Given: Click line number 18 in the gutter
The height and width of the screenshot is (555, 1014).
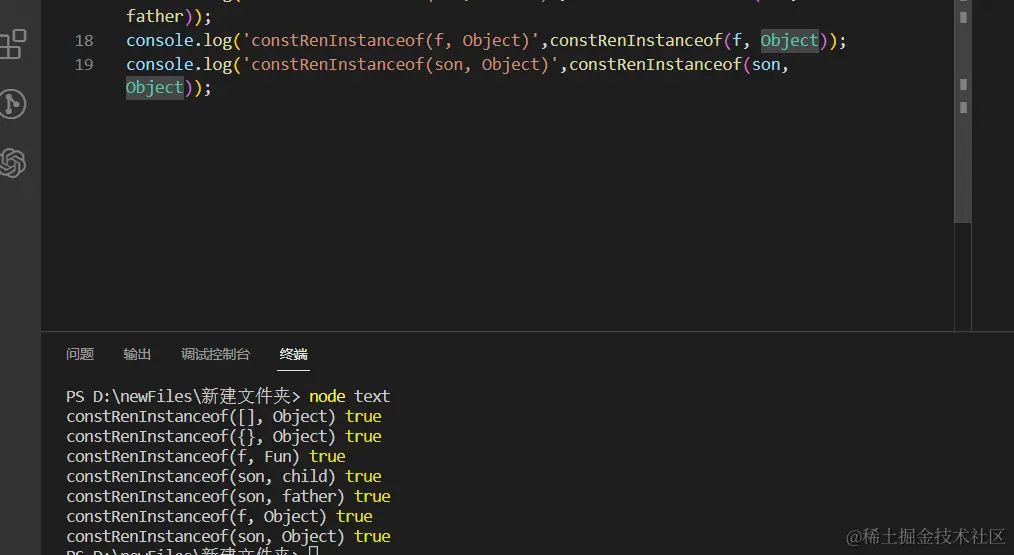Looking at the screenshot, I should 84,41.
